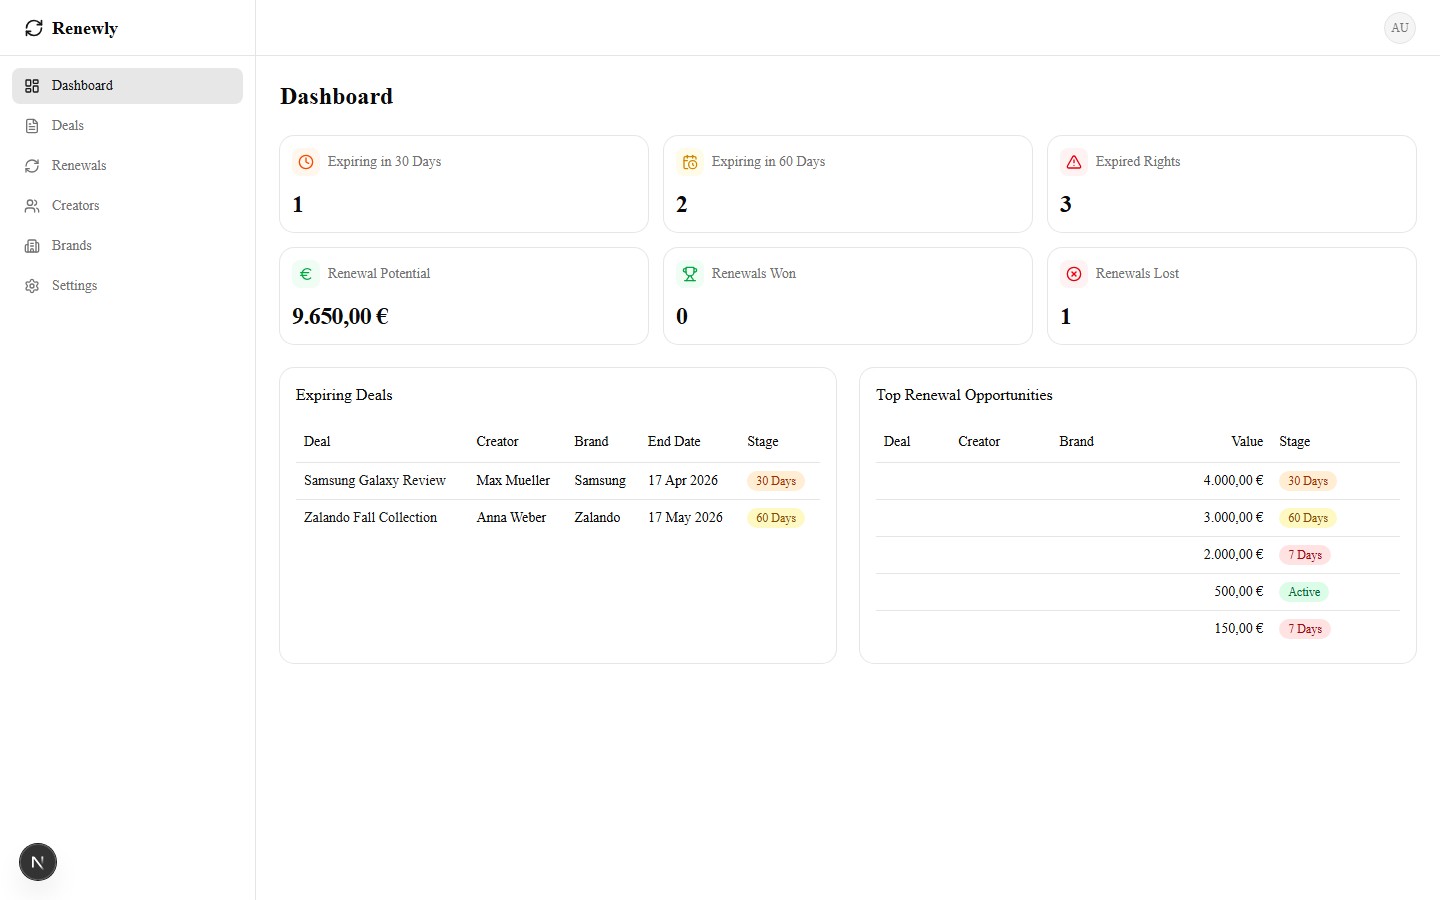Open the AU user avatar menu

click(x=1399, y=28)
